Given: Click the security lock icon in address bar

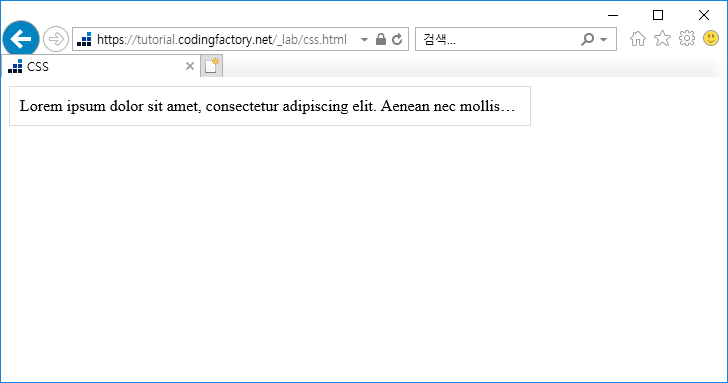Looking at the screenshot, I should point(381,39).
